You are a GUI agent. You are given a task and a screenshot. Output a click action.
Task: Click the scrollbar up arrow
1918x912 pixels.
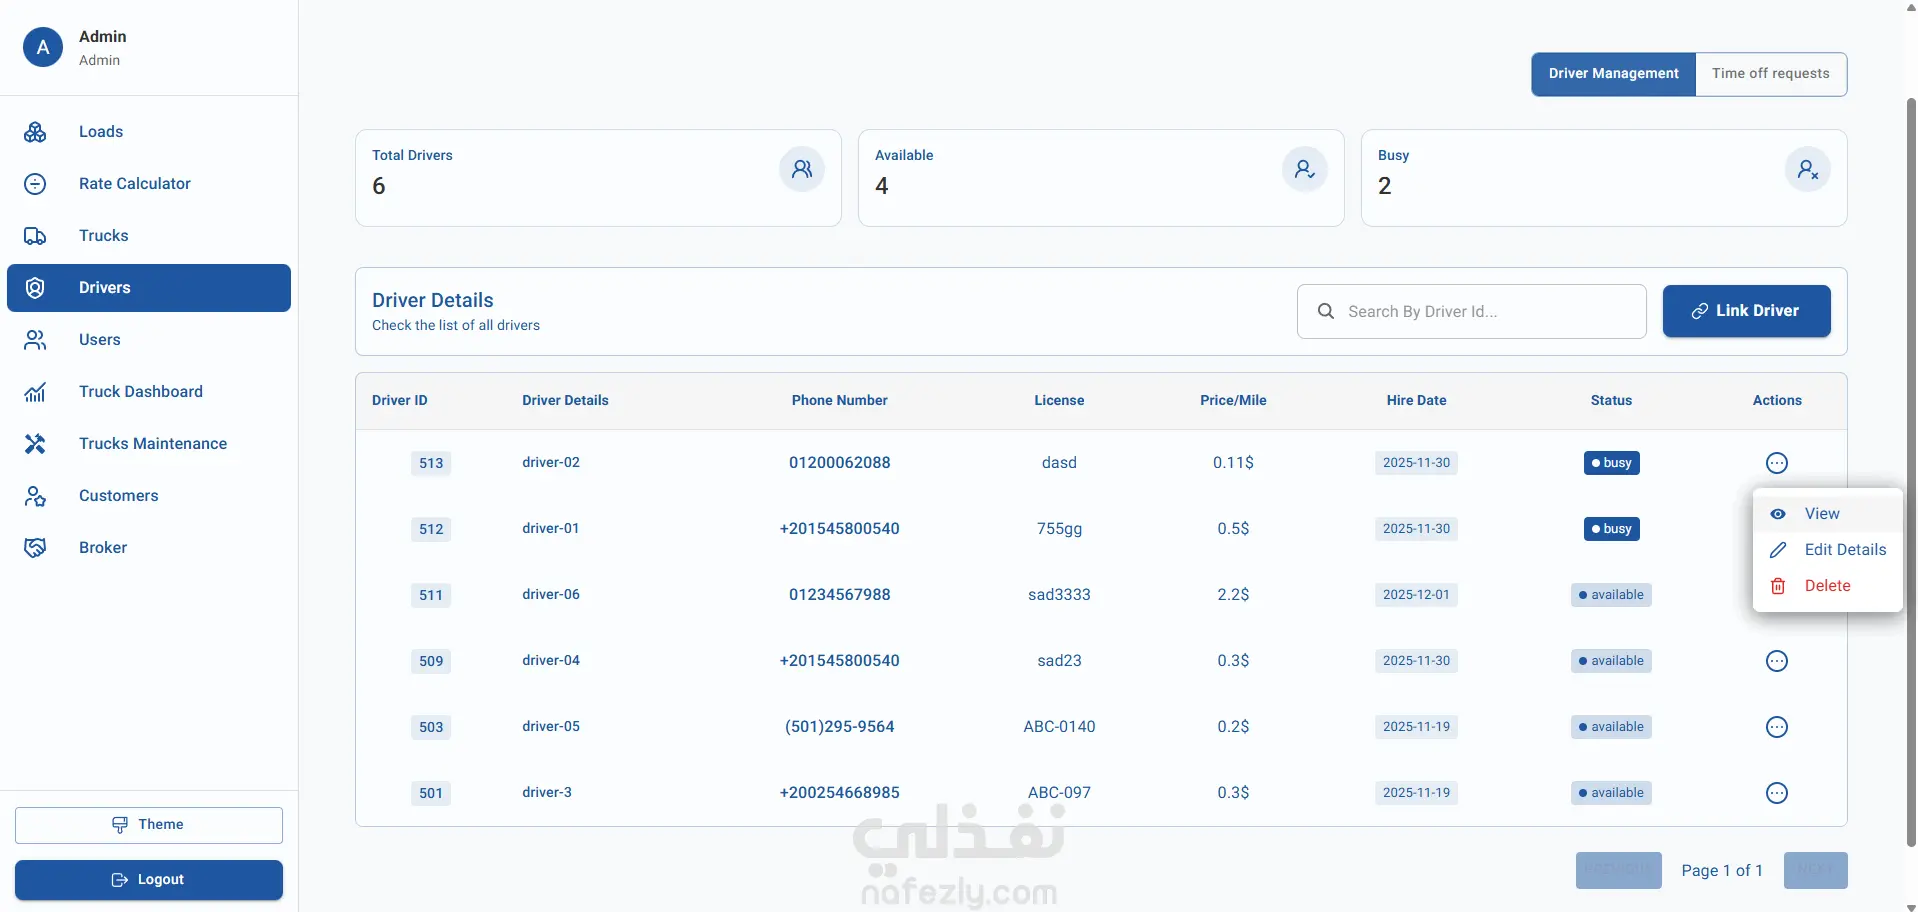tap(1911, 6)
